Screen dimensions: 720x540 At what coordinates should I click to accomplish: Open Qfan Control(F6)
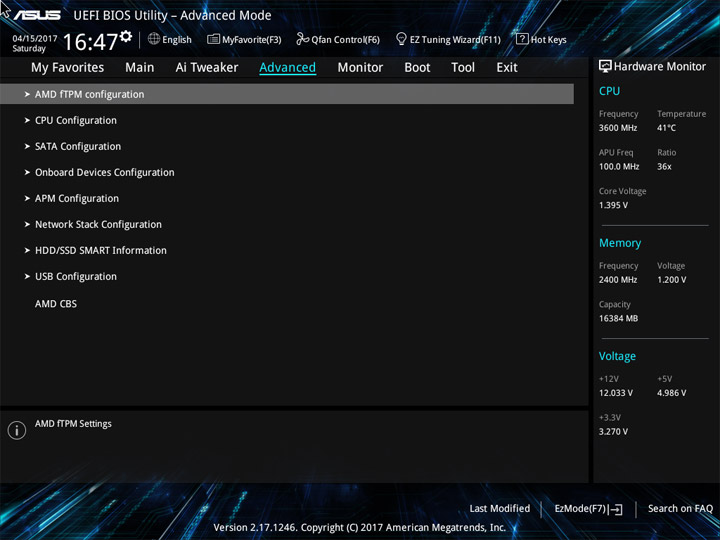338,39
